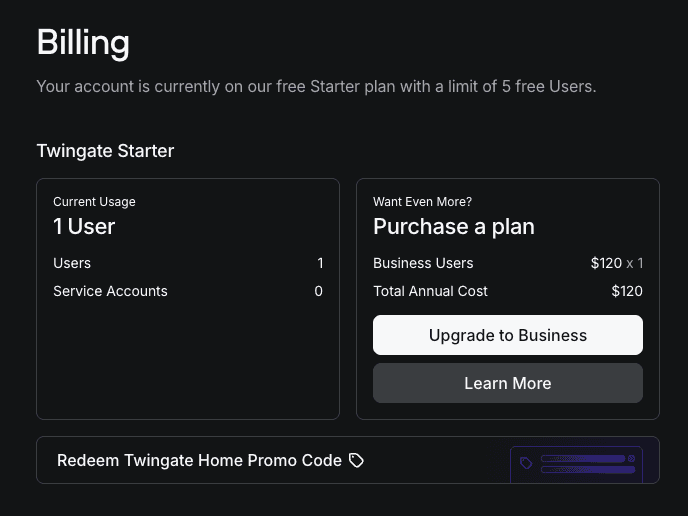Select the "Purchase a plan" heading
Screen dimensions: 688x516
454,227
